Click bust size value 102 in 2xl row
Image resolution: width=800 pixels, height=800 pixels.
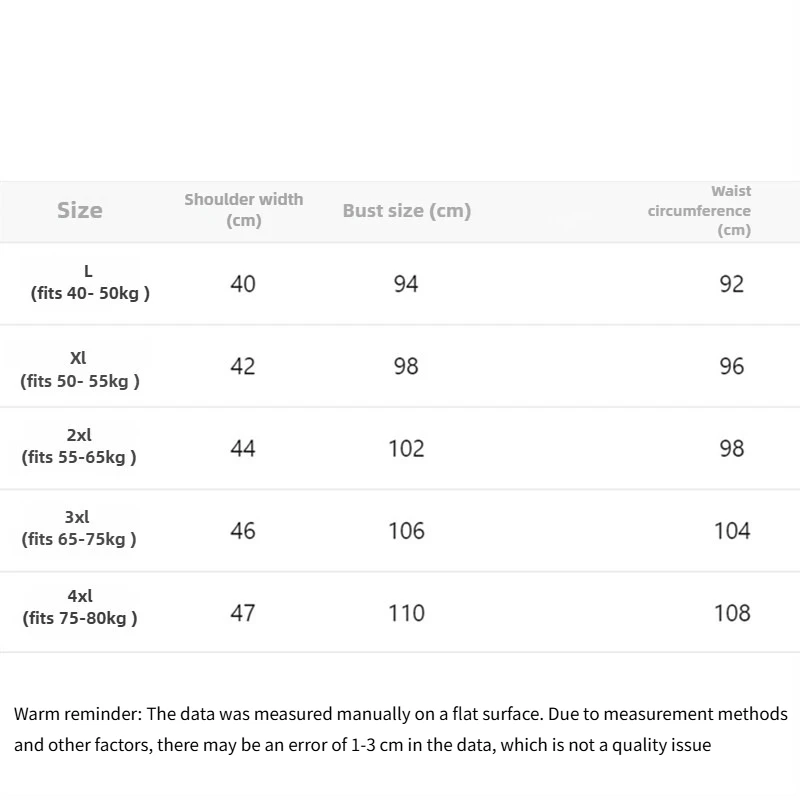click(x=406, y=448)
